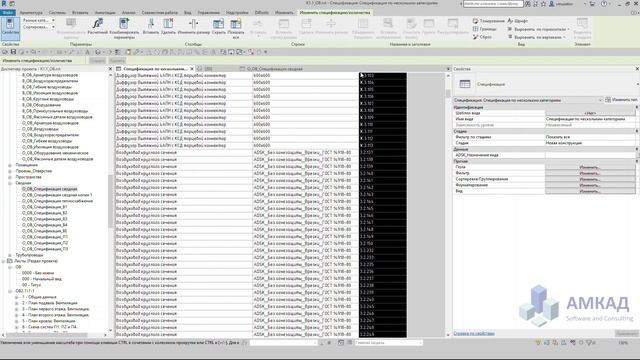Open the column Resize tool
The width and height of the screenshot is (640, 360).
pos(193,27)
